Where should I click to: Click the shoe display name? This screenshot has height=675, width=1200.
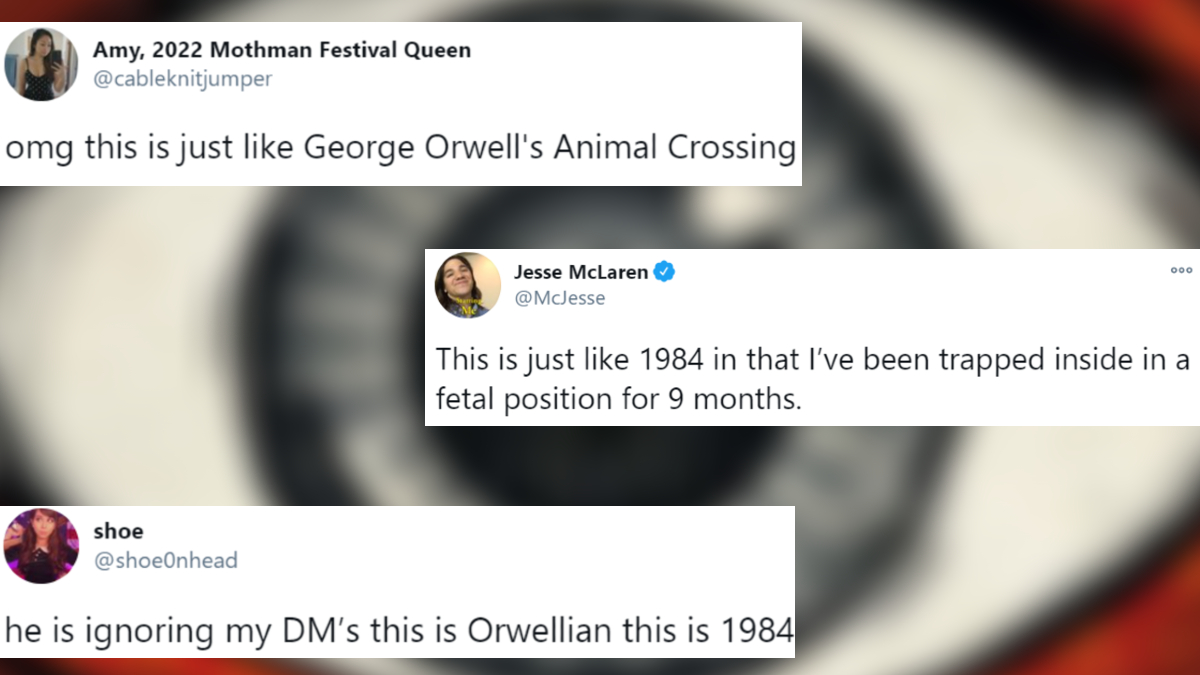click(118, 531)
